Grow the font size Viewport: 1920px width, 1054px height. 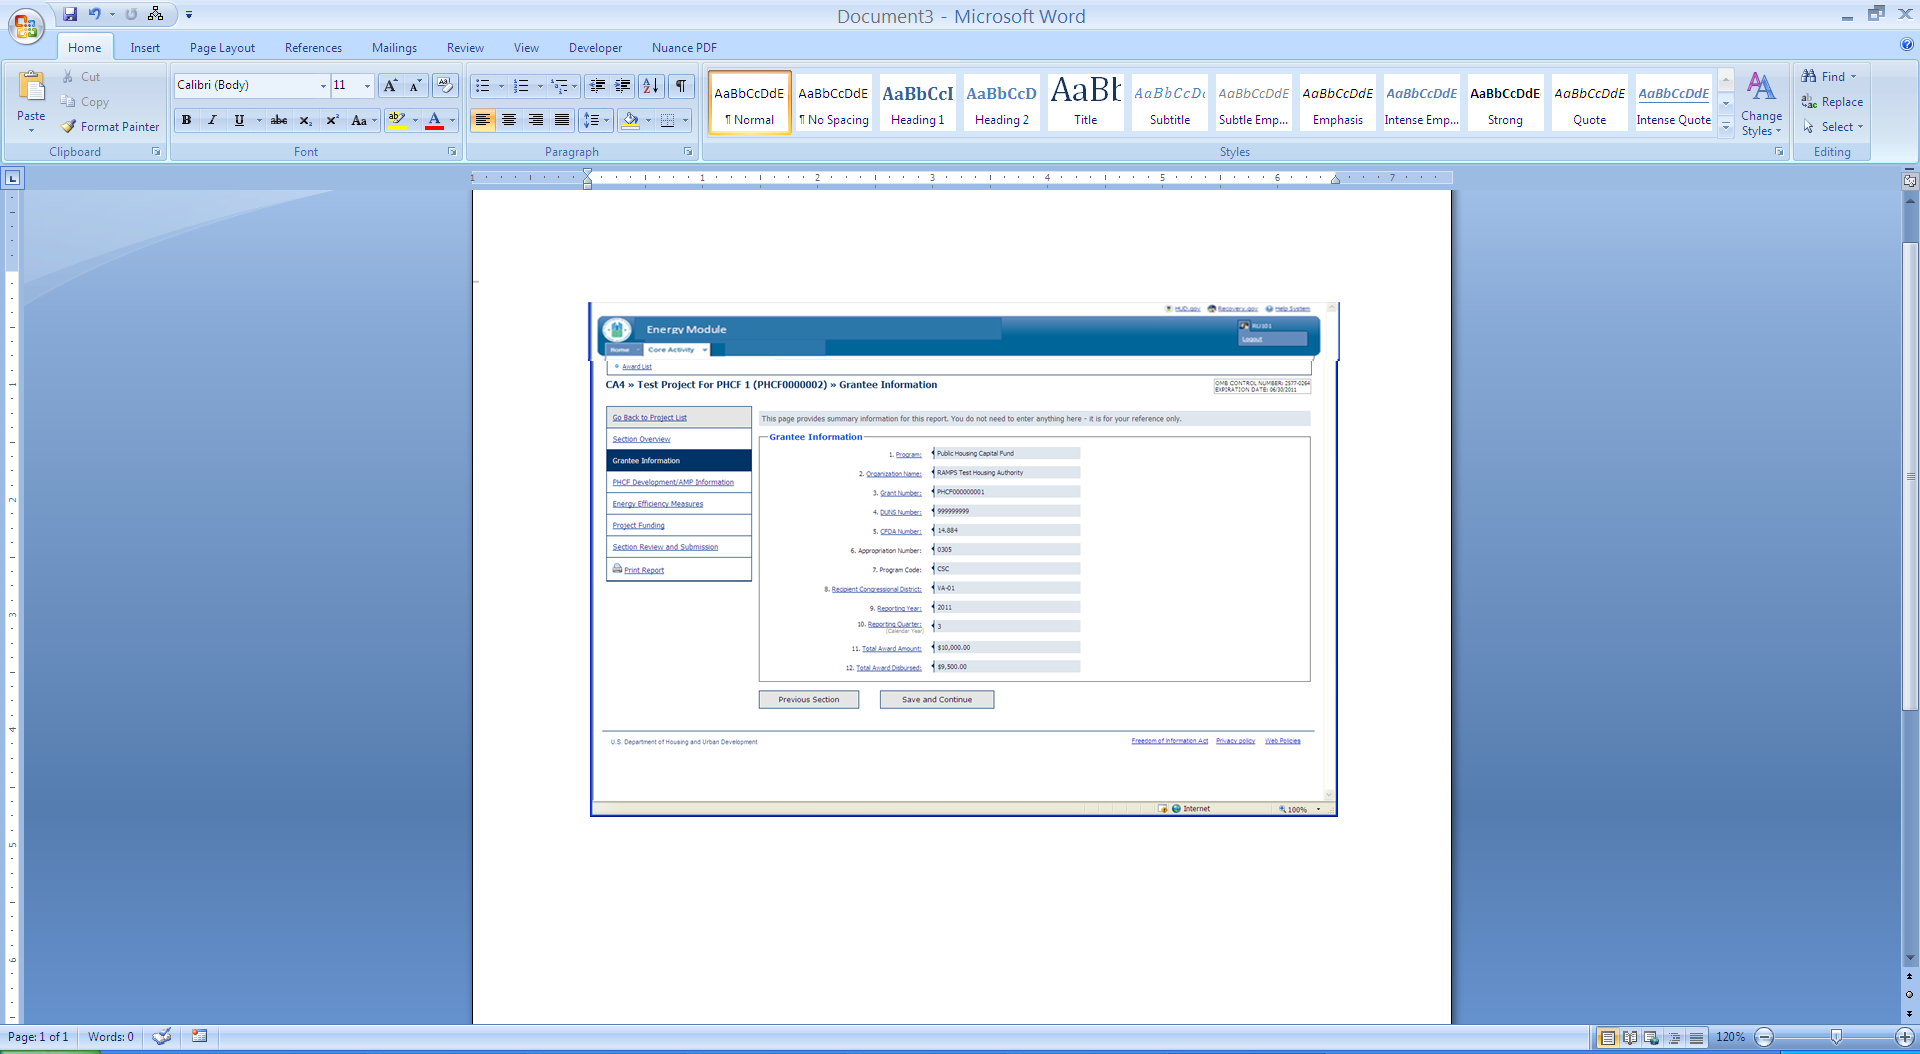[x=390, y=85]
